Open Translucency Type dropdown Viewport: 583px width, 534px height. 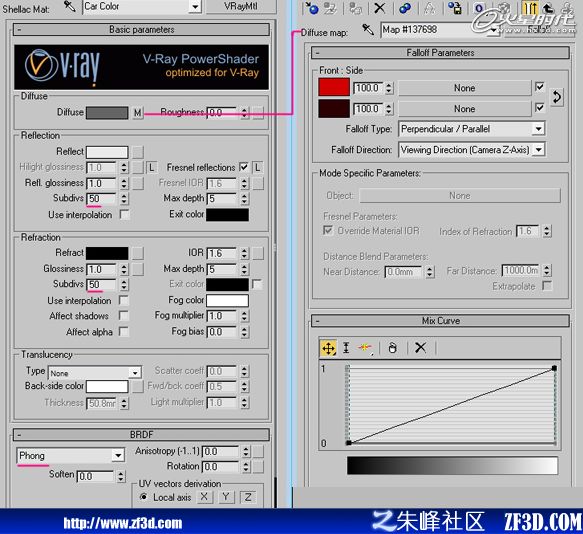[x=135, y=372]
